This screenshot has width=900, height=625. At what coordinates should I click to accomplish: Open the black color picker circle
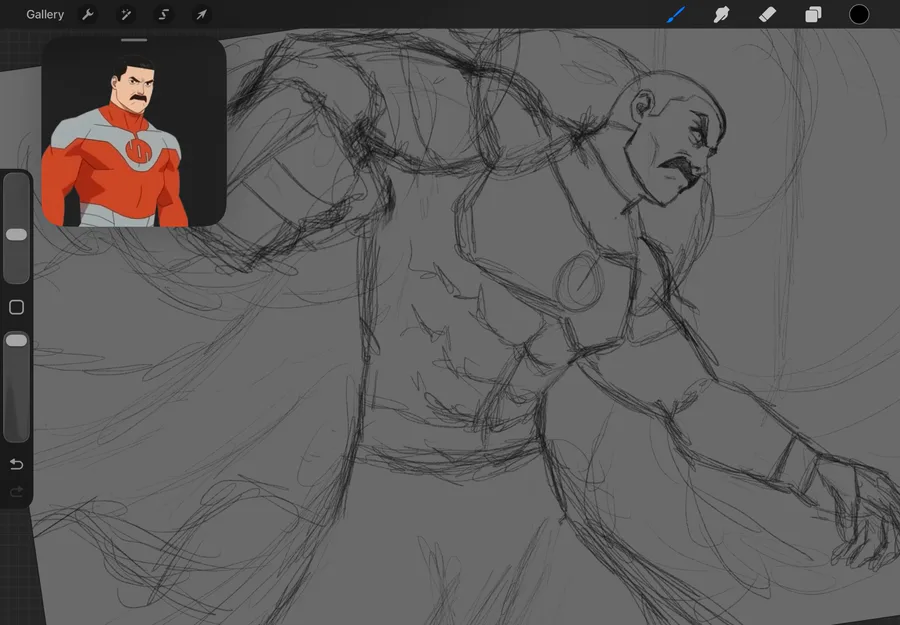[859, 14]
